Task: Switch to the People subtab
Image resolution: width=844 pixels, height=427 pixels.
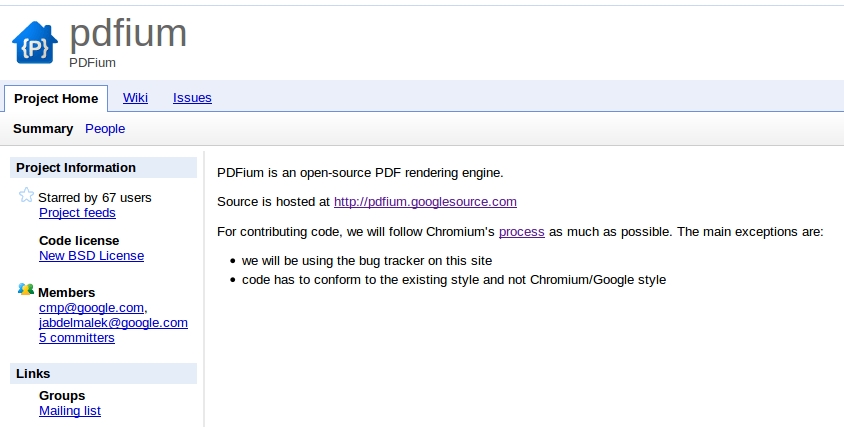Action: [x=105, y=129]
